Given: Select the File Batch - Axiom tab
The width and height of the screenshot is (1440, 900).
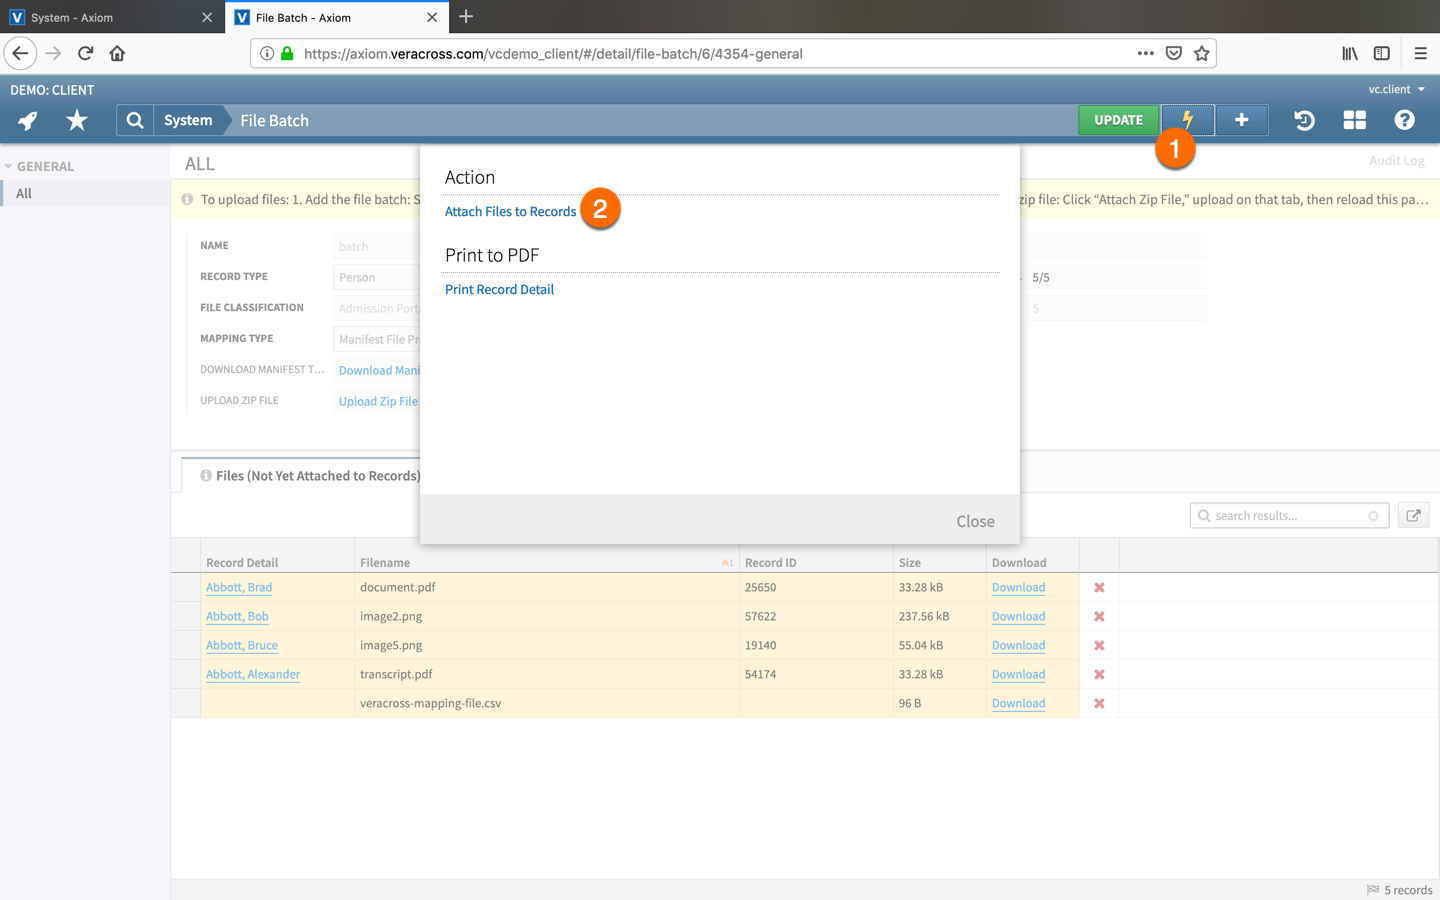Looking at the screenshot, I should (x=337, y=17).
